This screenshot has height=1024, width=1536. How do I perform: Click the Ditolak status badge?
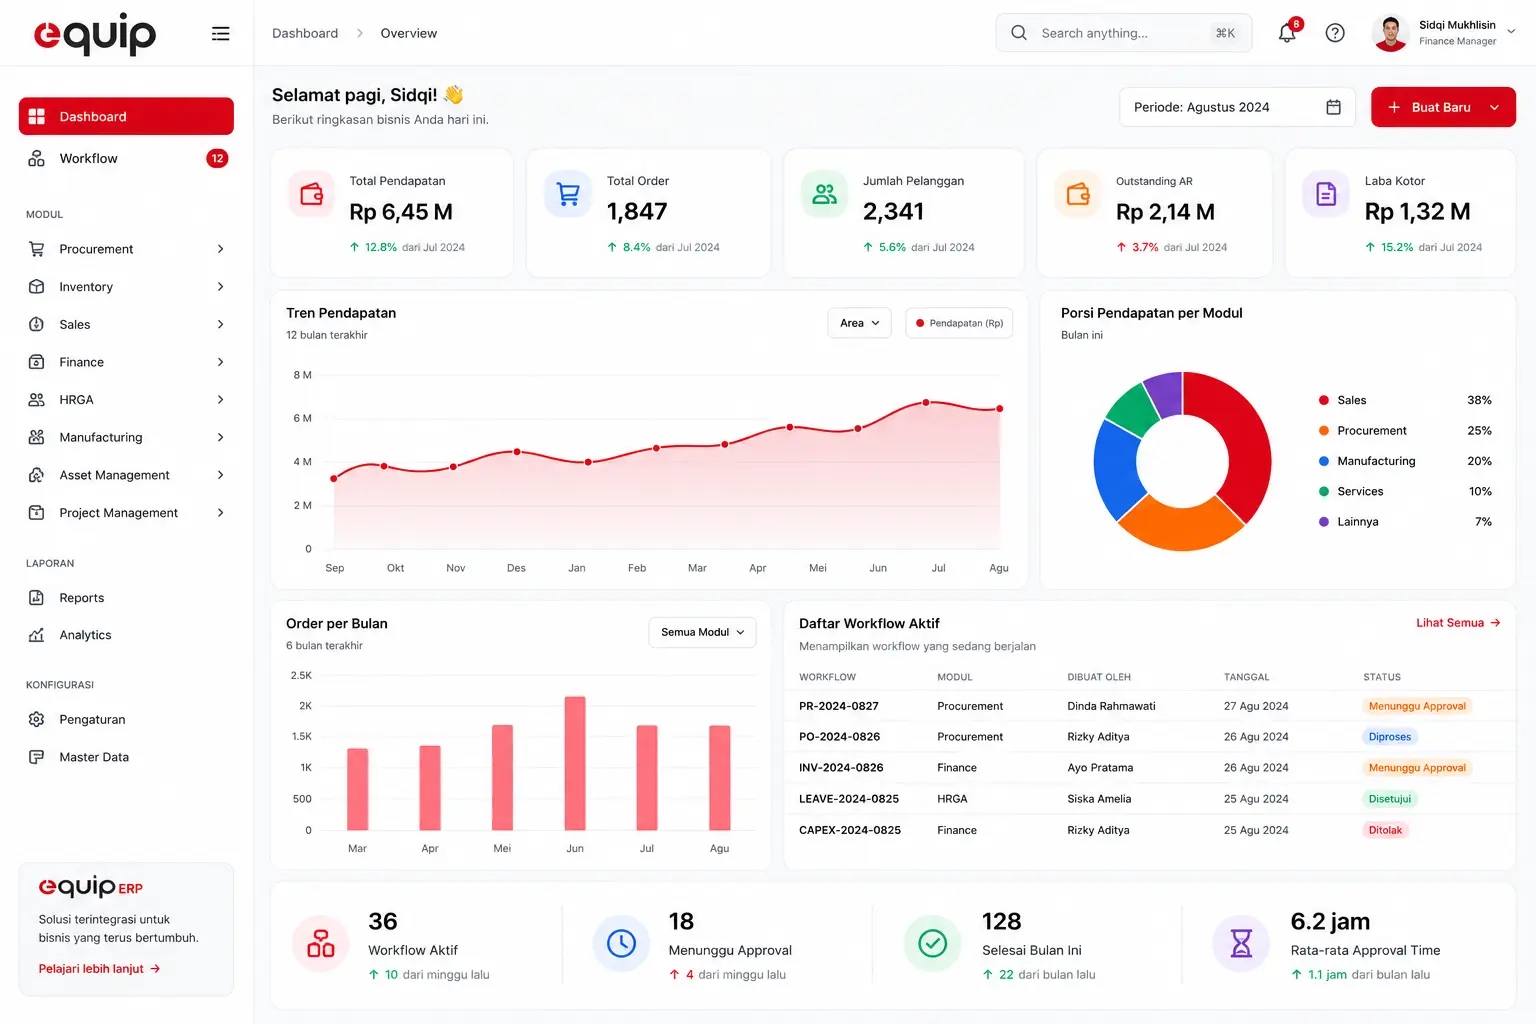click(x=1385, y=830)
